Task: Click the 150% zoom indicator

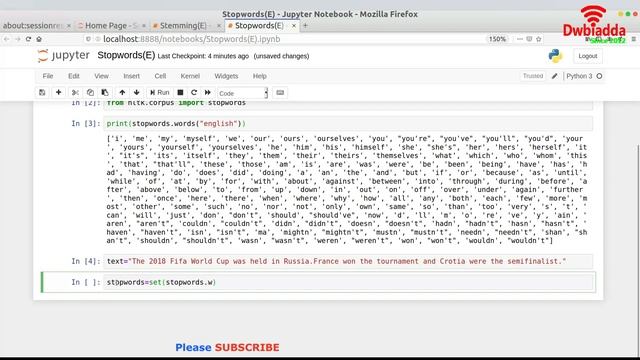Action: [x=498, y=39]
